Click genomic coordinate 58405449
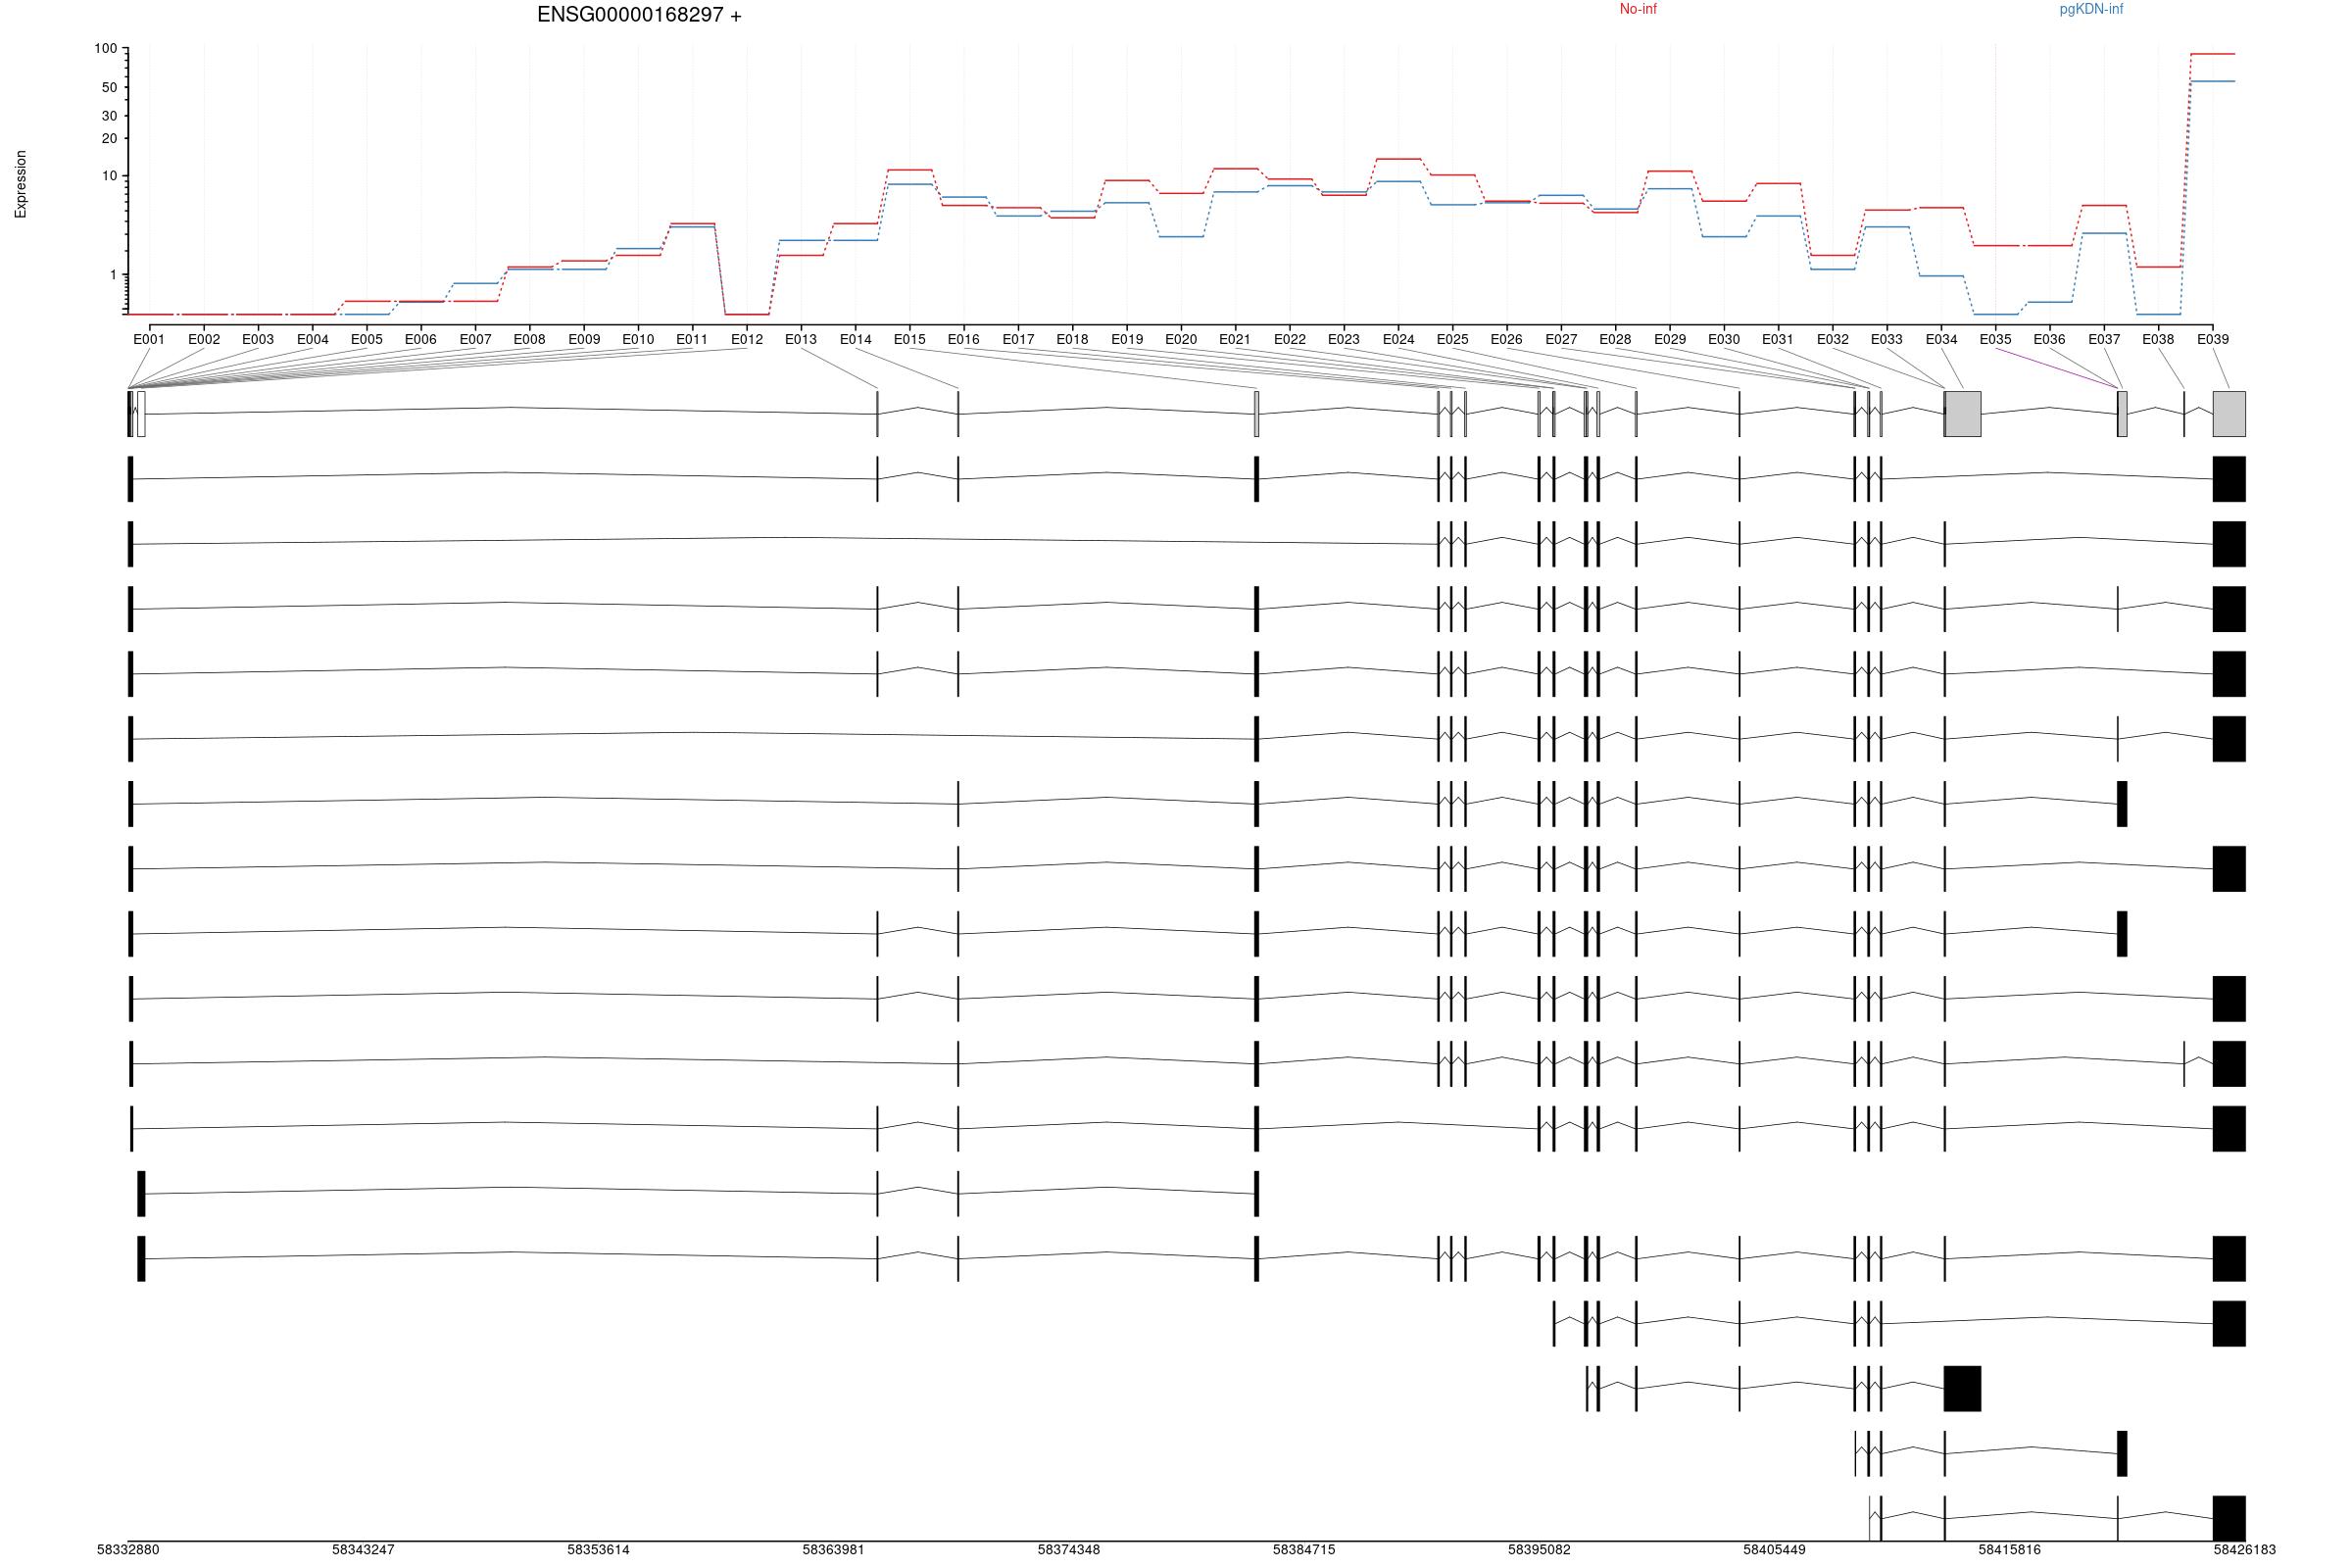This screenshot has width=2352, height=1568. coord(1774,1550)
